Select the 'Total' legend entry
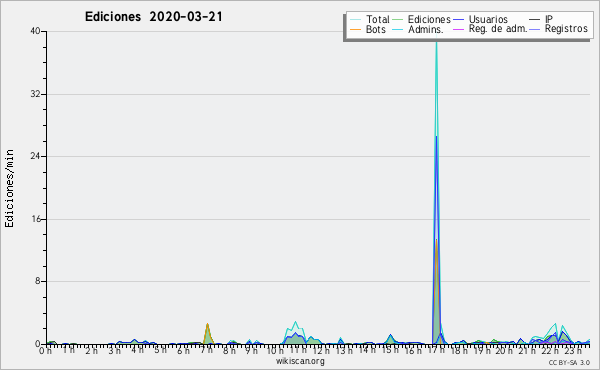This screenshot has height=370, width=600. tap(370, 19)
